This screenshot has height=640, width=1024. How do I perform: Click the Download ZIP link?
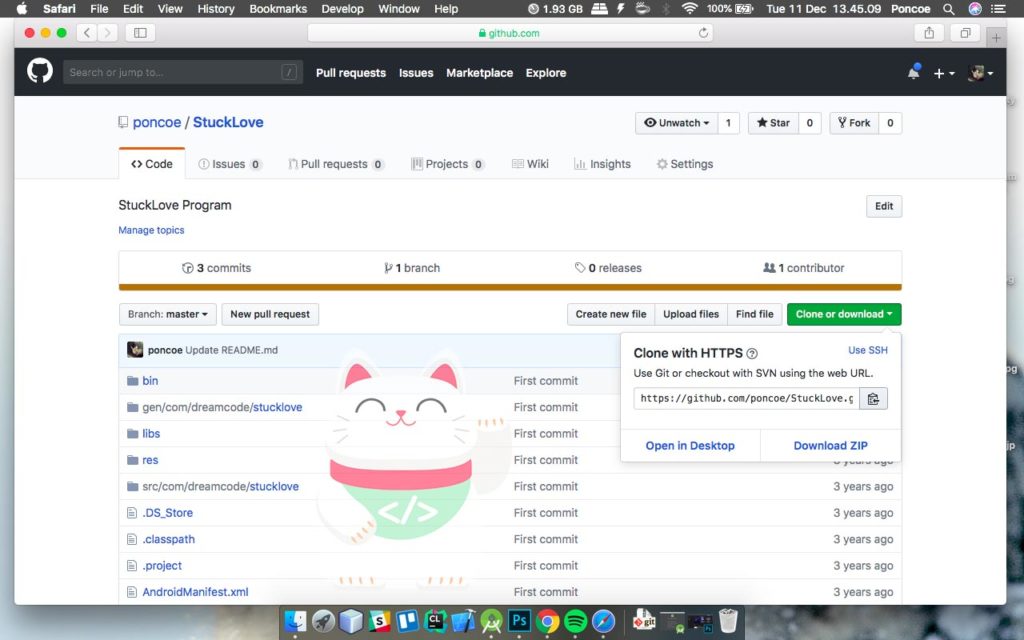tap(830, 446)
